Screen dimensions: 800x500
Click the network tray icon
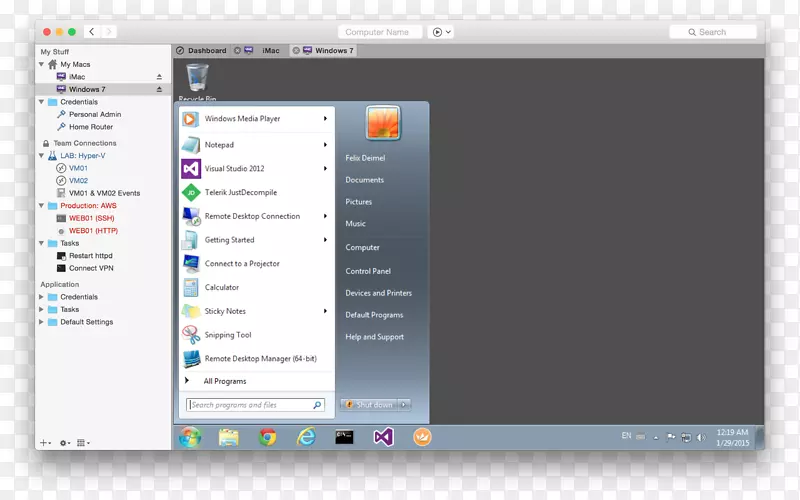pyautogui.click(x=686, y=437)
